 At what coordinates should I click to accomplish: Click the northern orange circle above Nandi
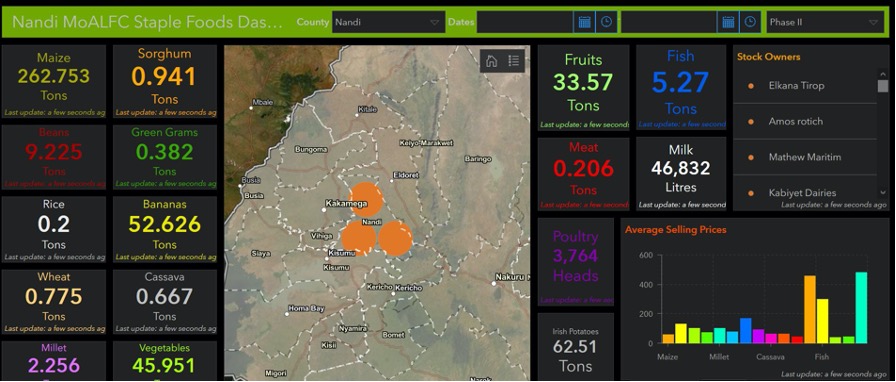point(366,200)
